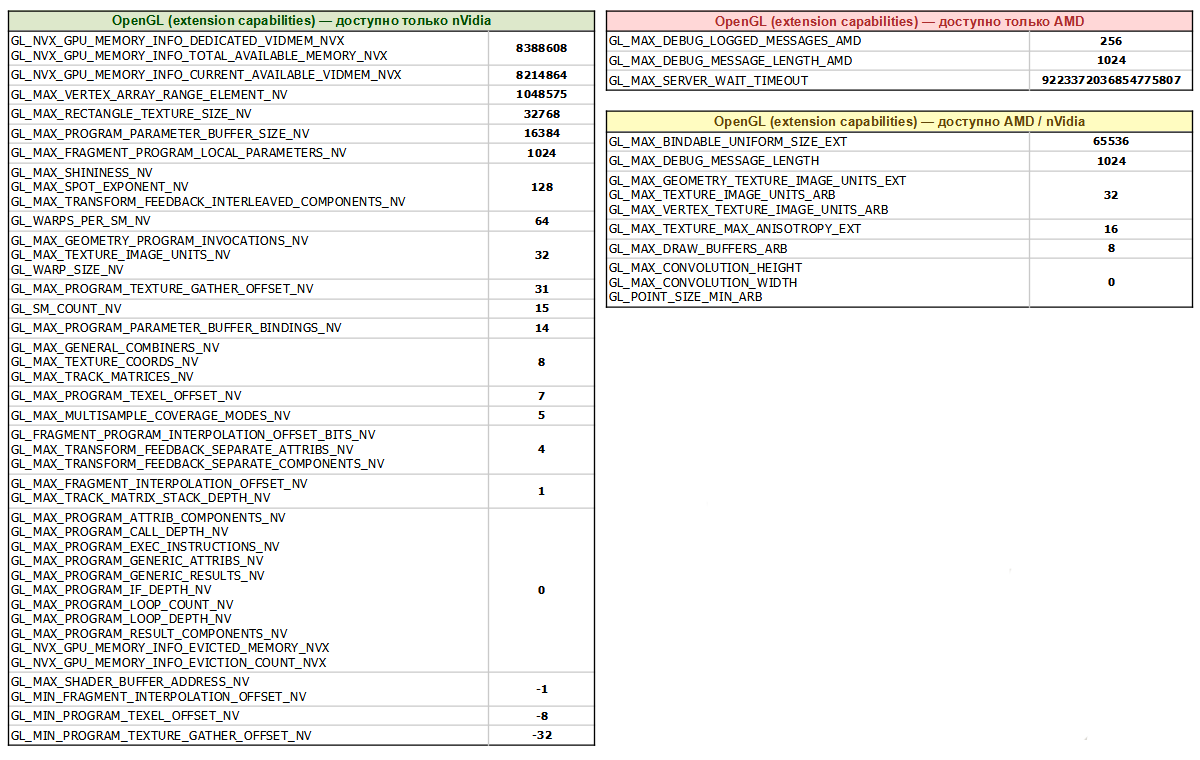Click value 7
The image size is (1200, 760).
[542, 396]
